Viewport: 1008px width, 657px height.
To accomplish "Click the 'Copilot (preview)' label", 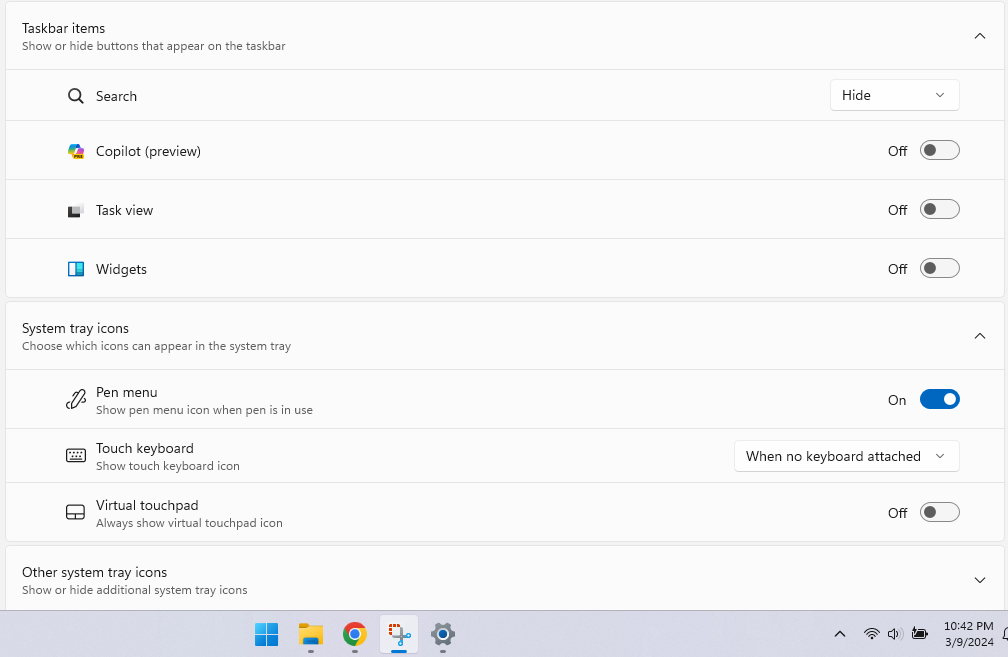I will (148, 151).
